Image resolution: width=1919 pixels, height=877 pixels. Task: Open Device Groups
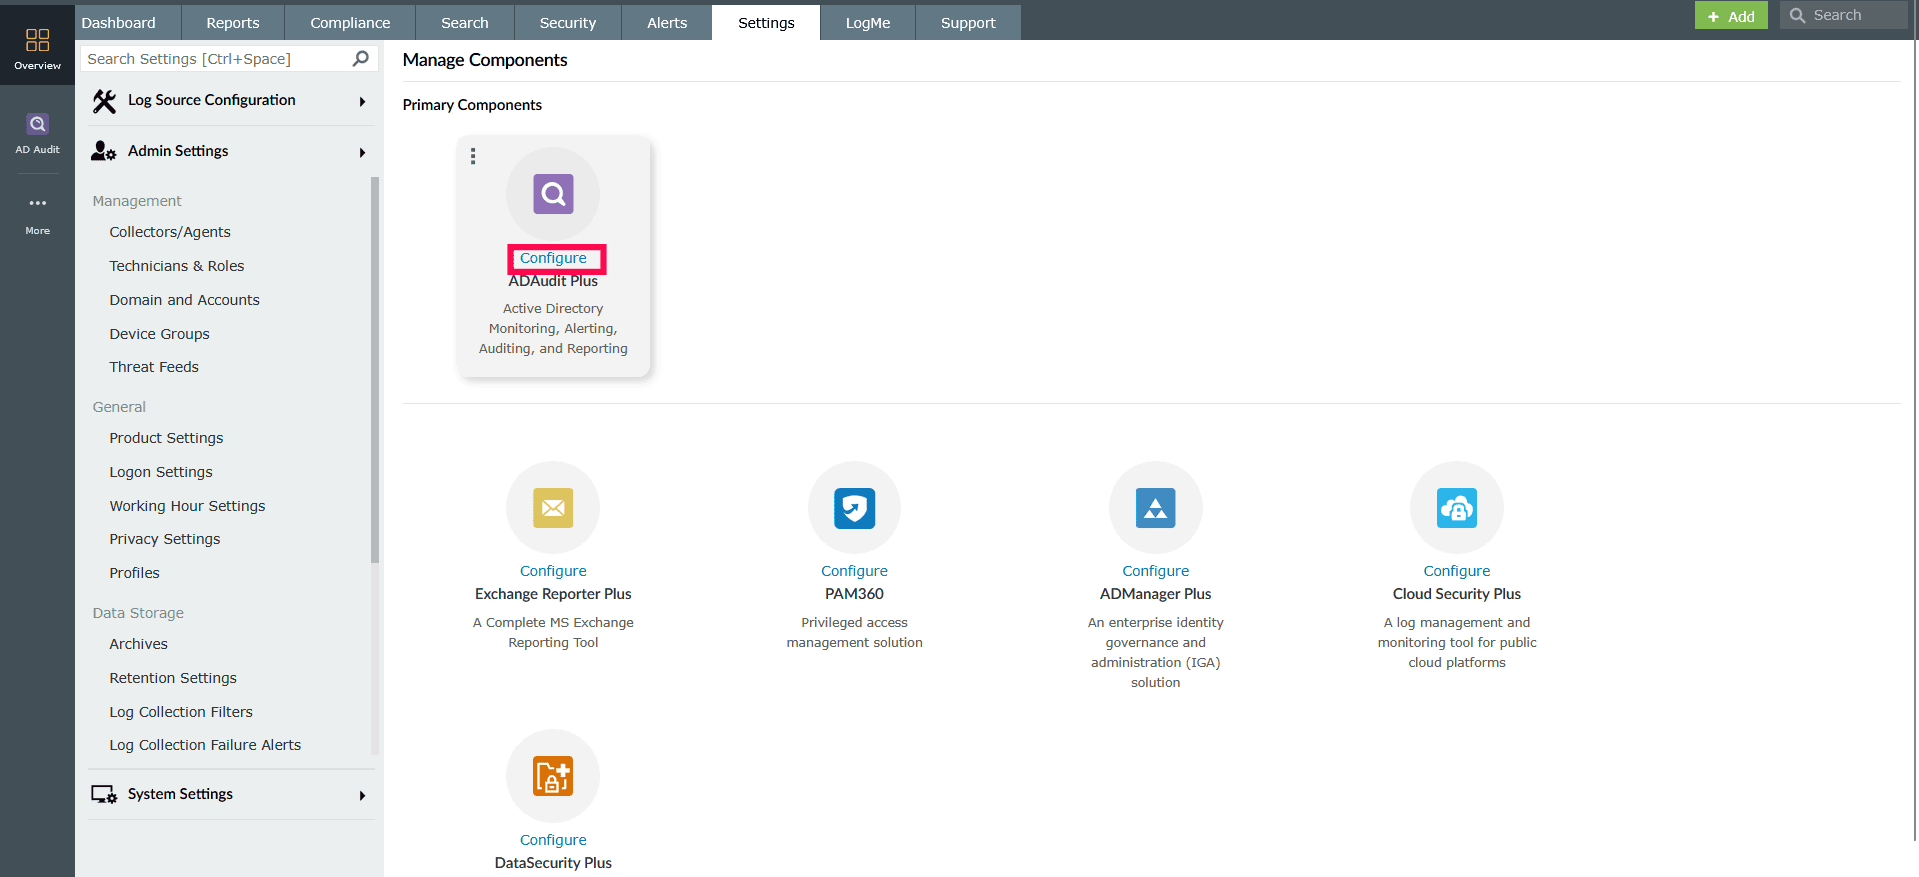(160, 334)
